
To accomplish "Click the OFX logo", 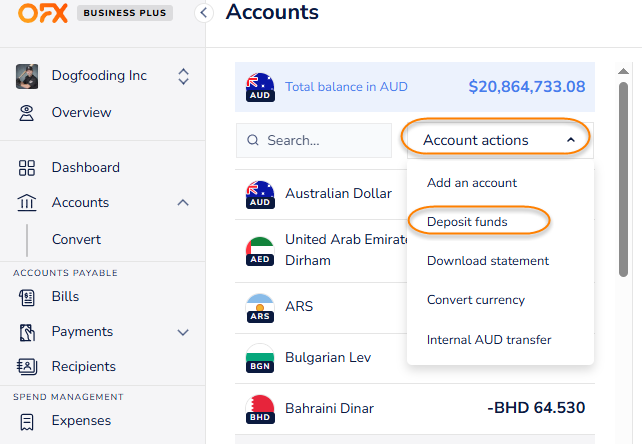I will click(x=41, y=13).
